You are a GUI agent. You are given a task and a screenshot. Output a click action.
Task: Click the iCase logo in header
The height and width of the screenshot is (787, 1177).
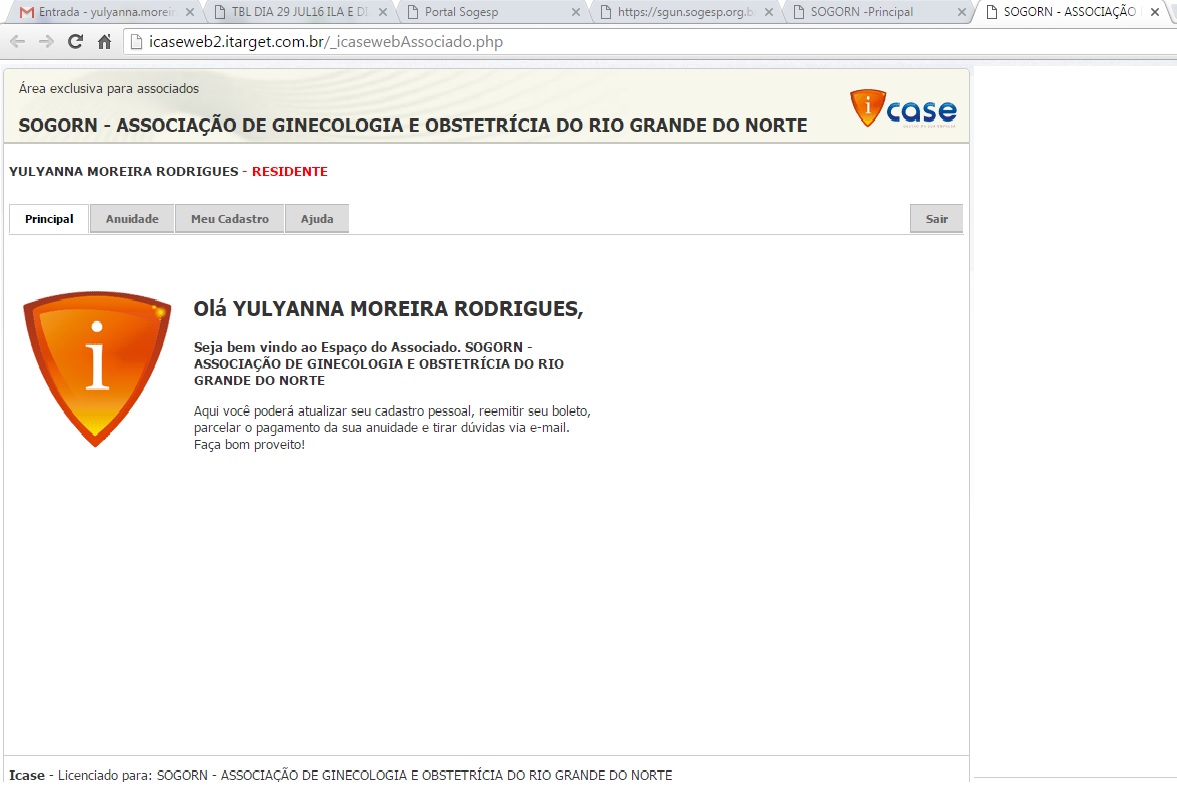(903, 109)
